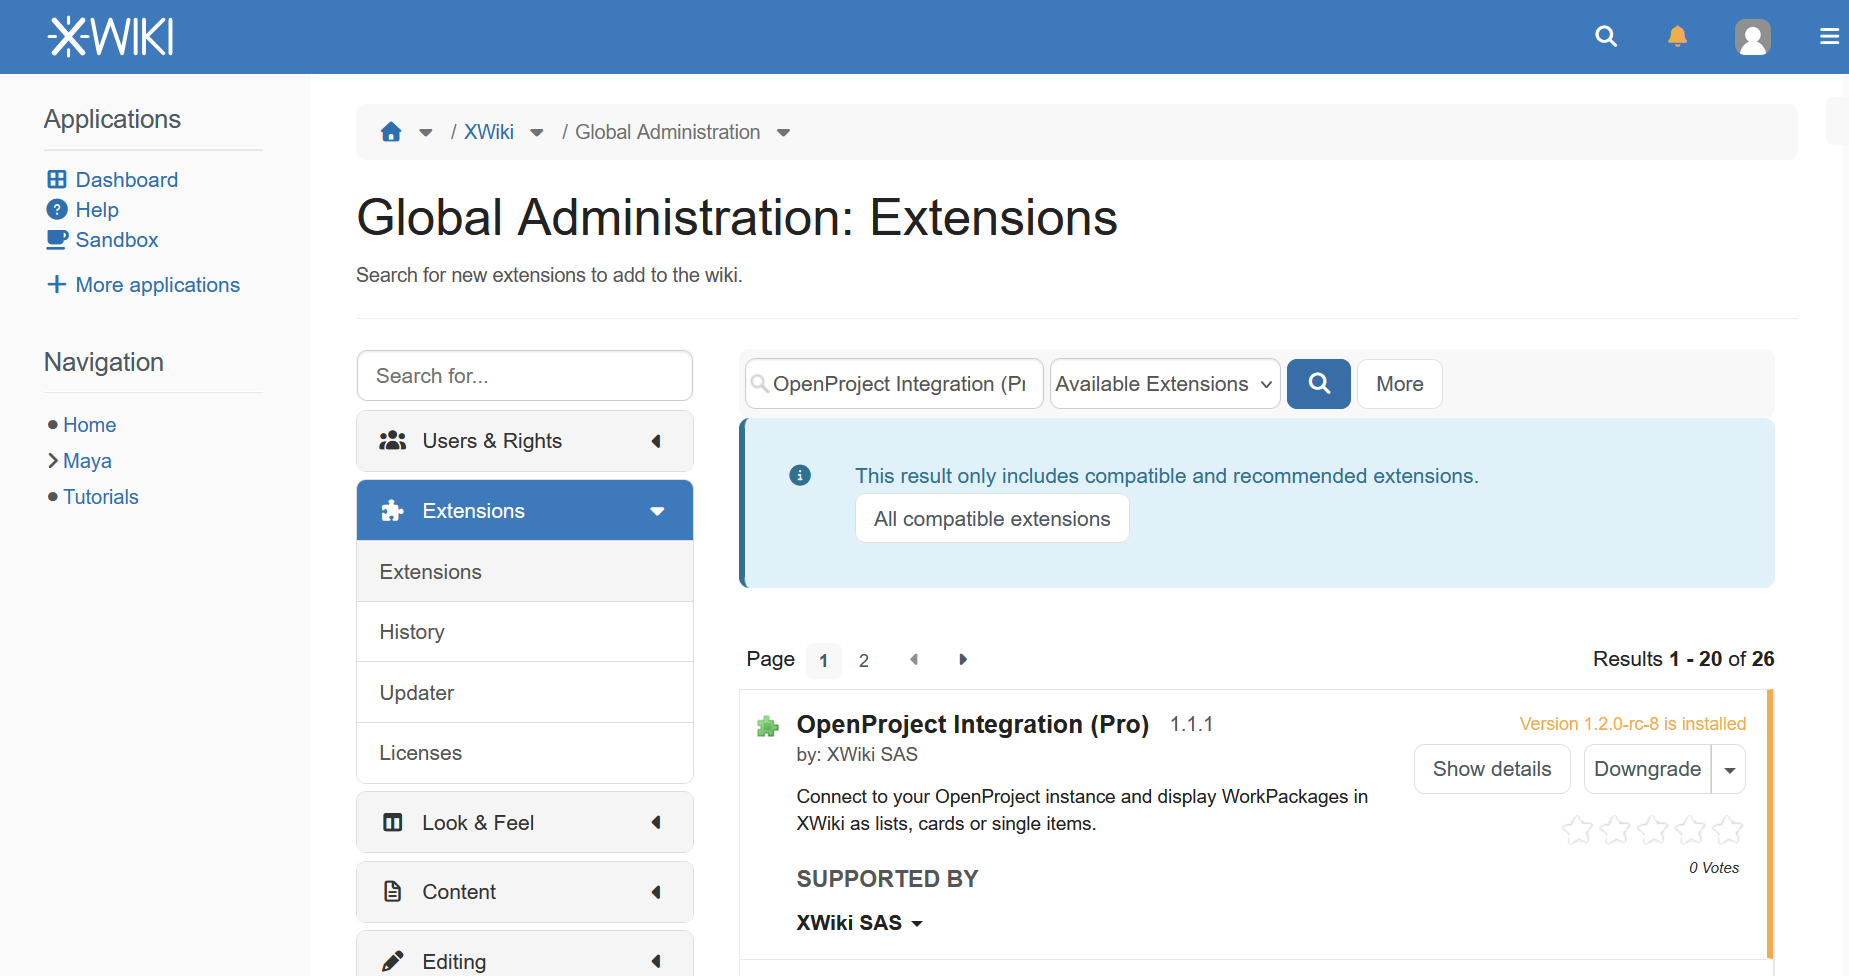Image resolution: width=1849 pixels, height=976 pixels.
Task: Go to previous results page arrow
Action: tap(914, 659)
